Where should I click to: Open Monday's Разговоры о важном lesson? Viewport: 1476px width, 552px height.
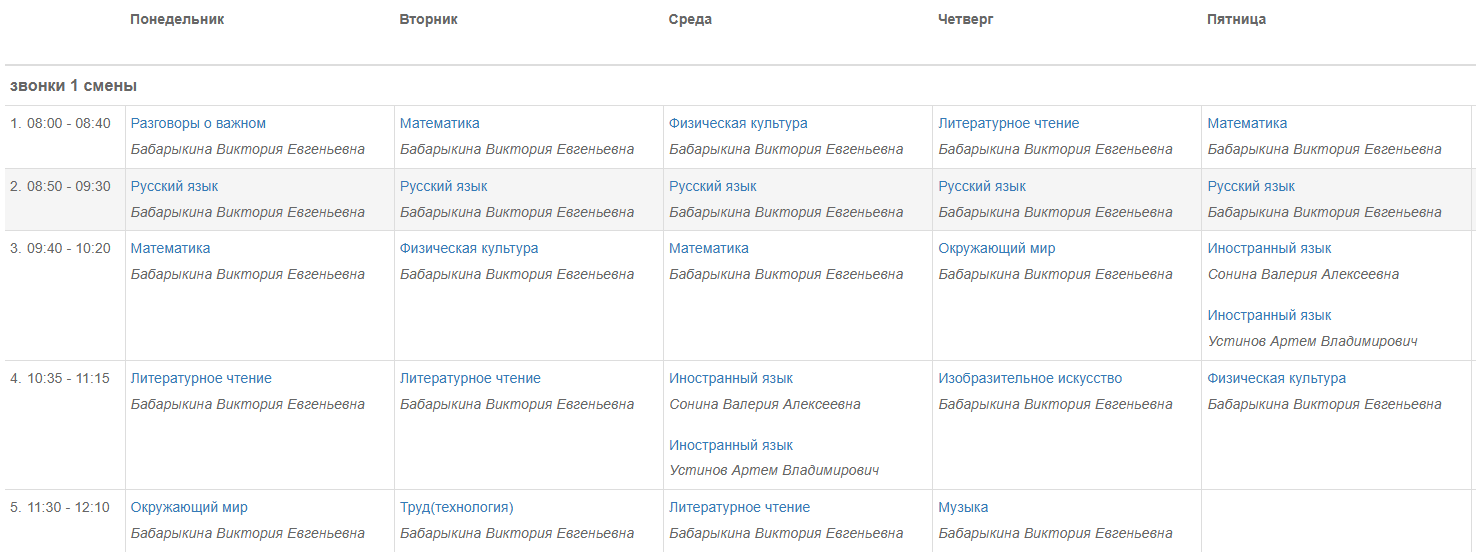click(198, 123)
